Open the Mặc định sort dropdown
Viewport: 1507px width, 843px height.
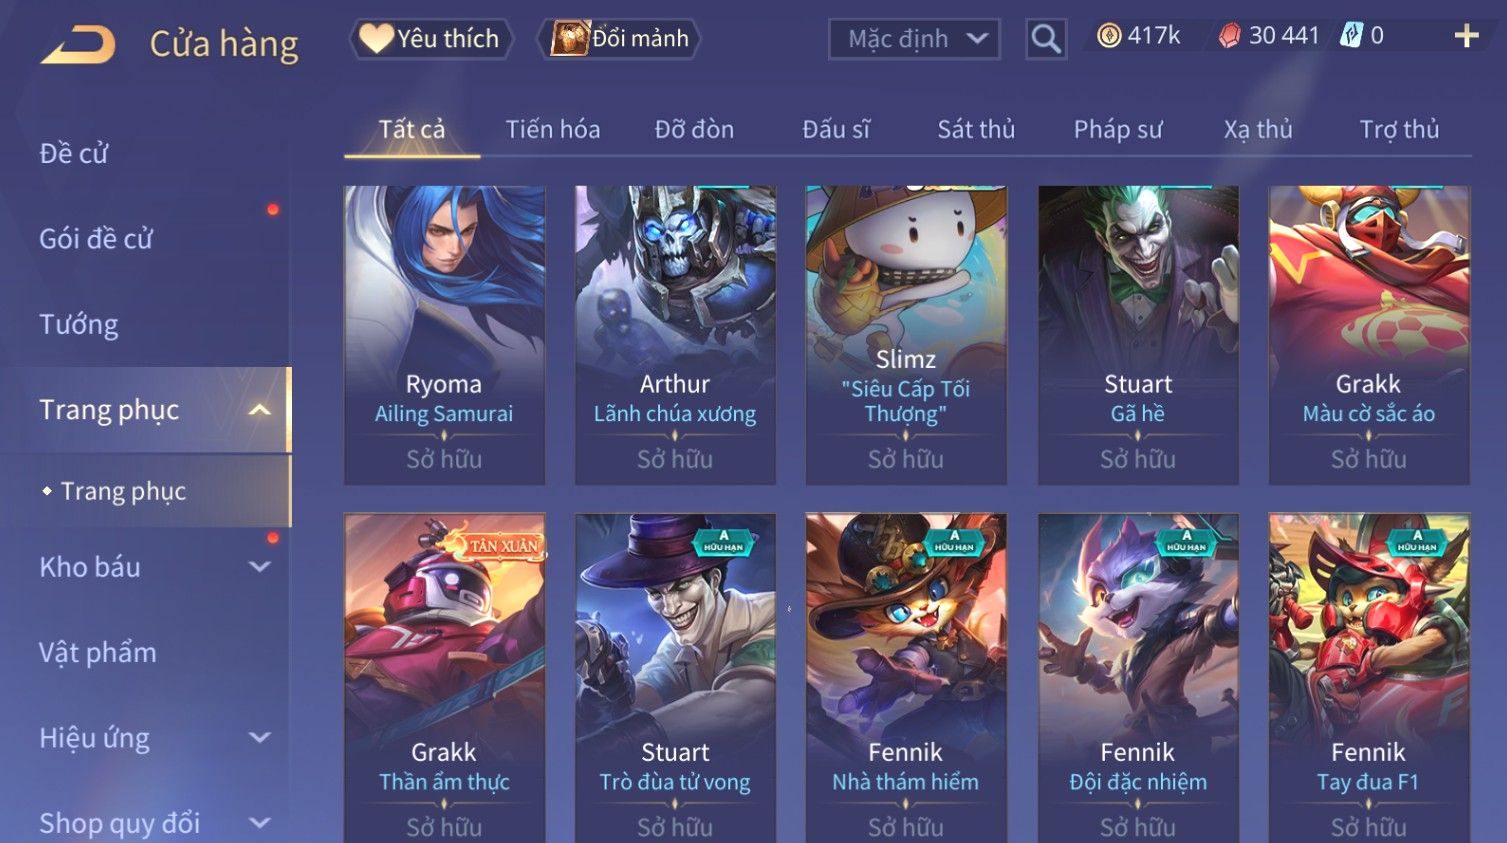914,39
